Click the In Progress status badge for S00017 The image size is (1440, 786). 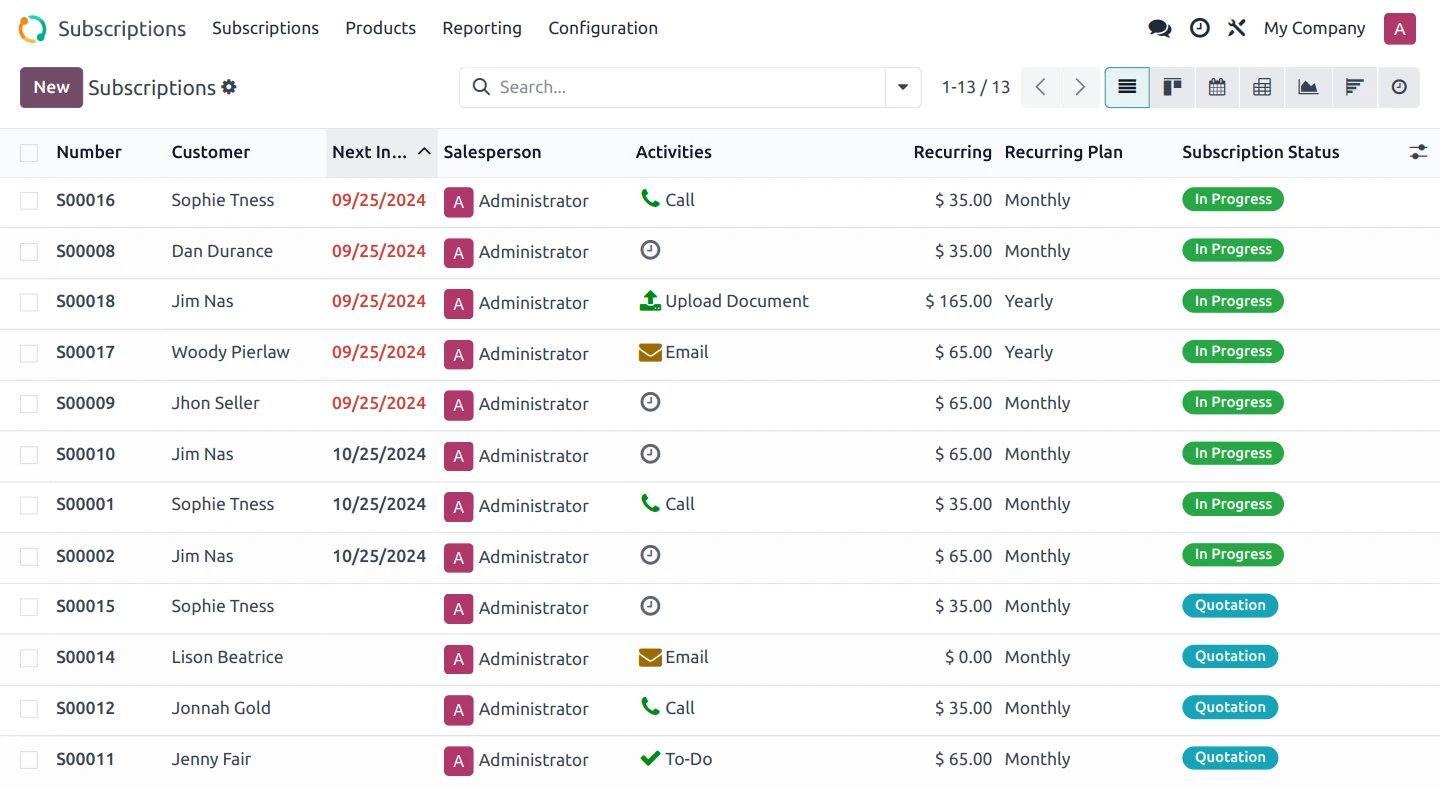pos(1232,351)
